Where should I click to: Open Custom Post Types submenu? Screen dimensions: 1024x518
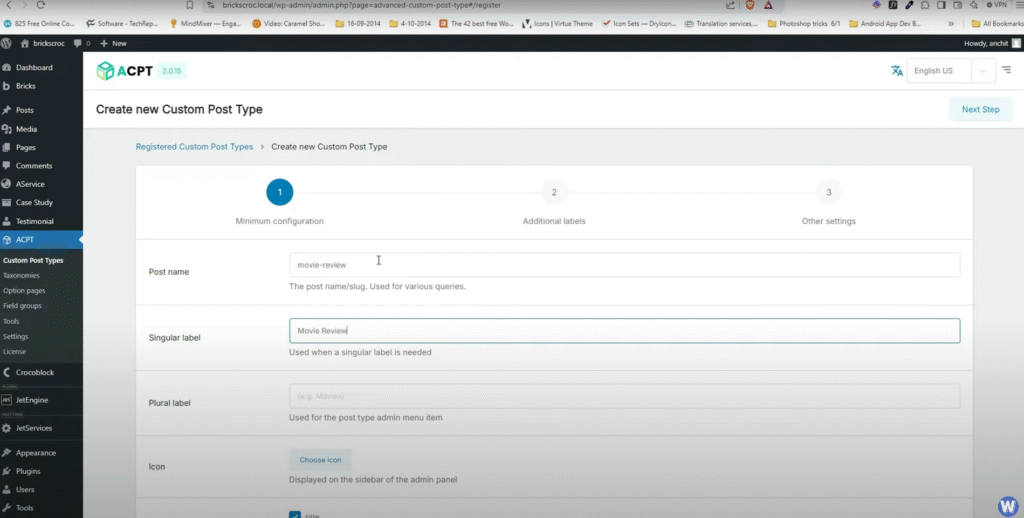33,260
